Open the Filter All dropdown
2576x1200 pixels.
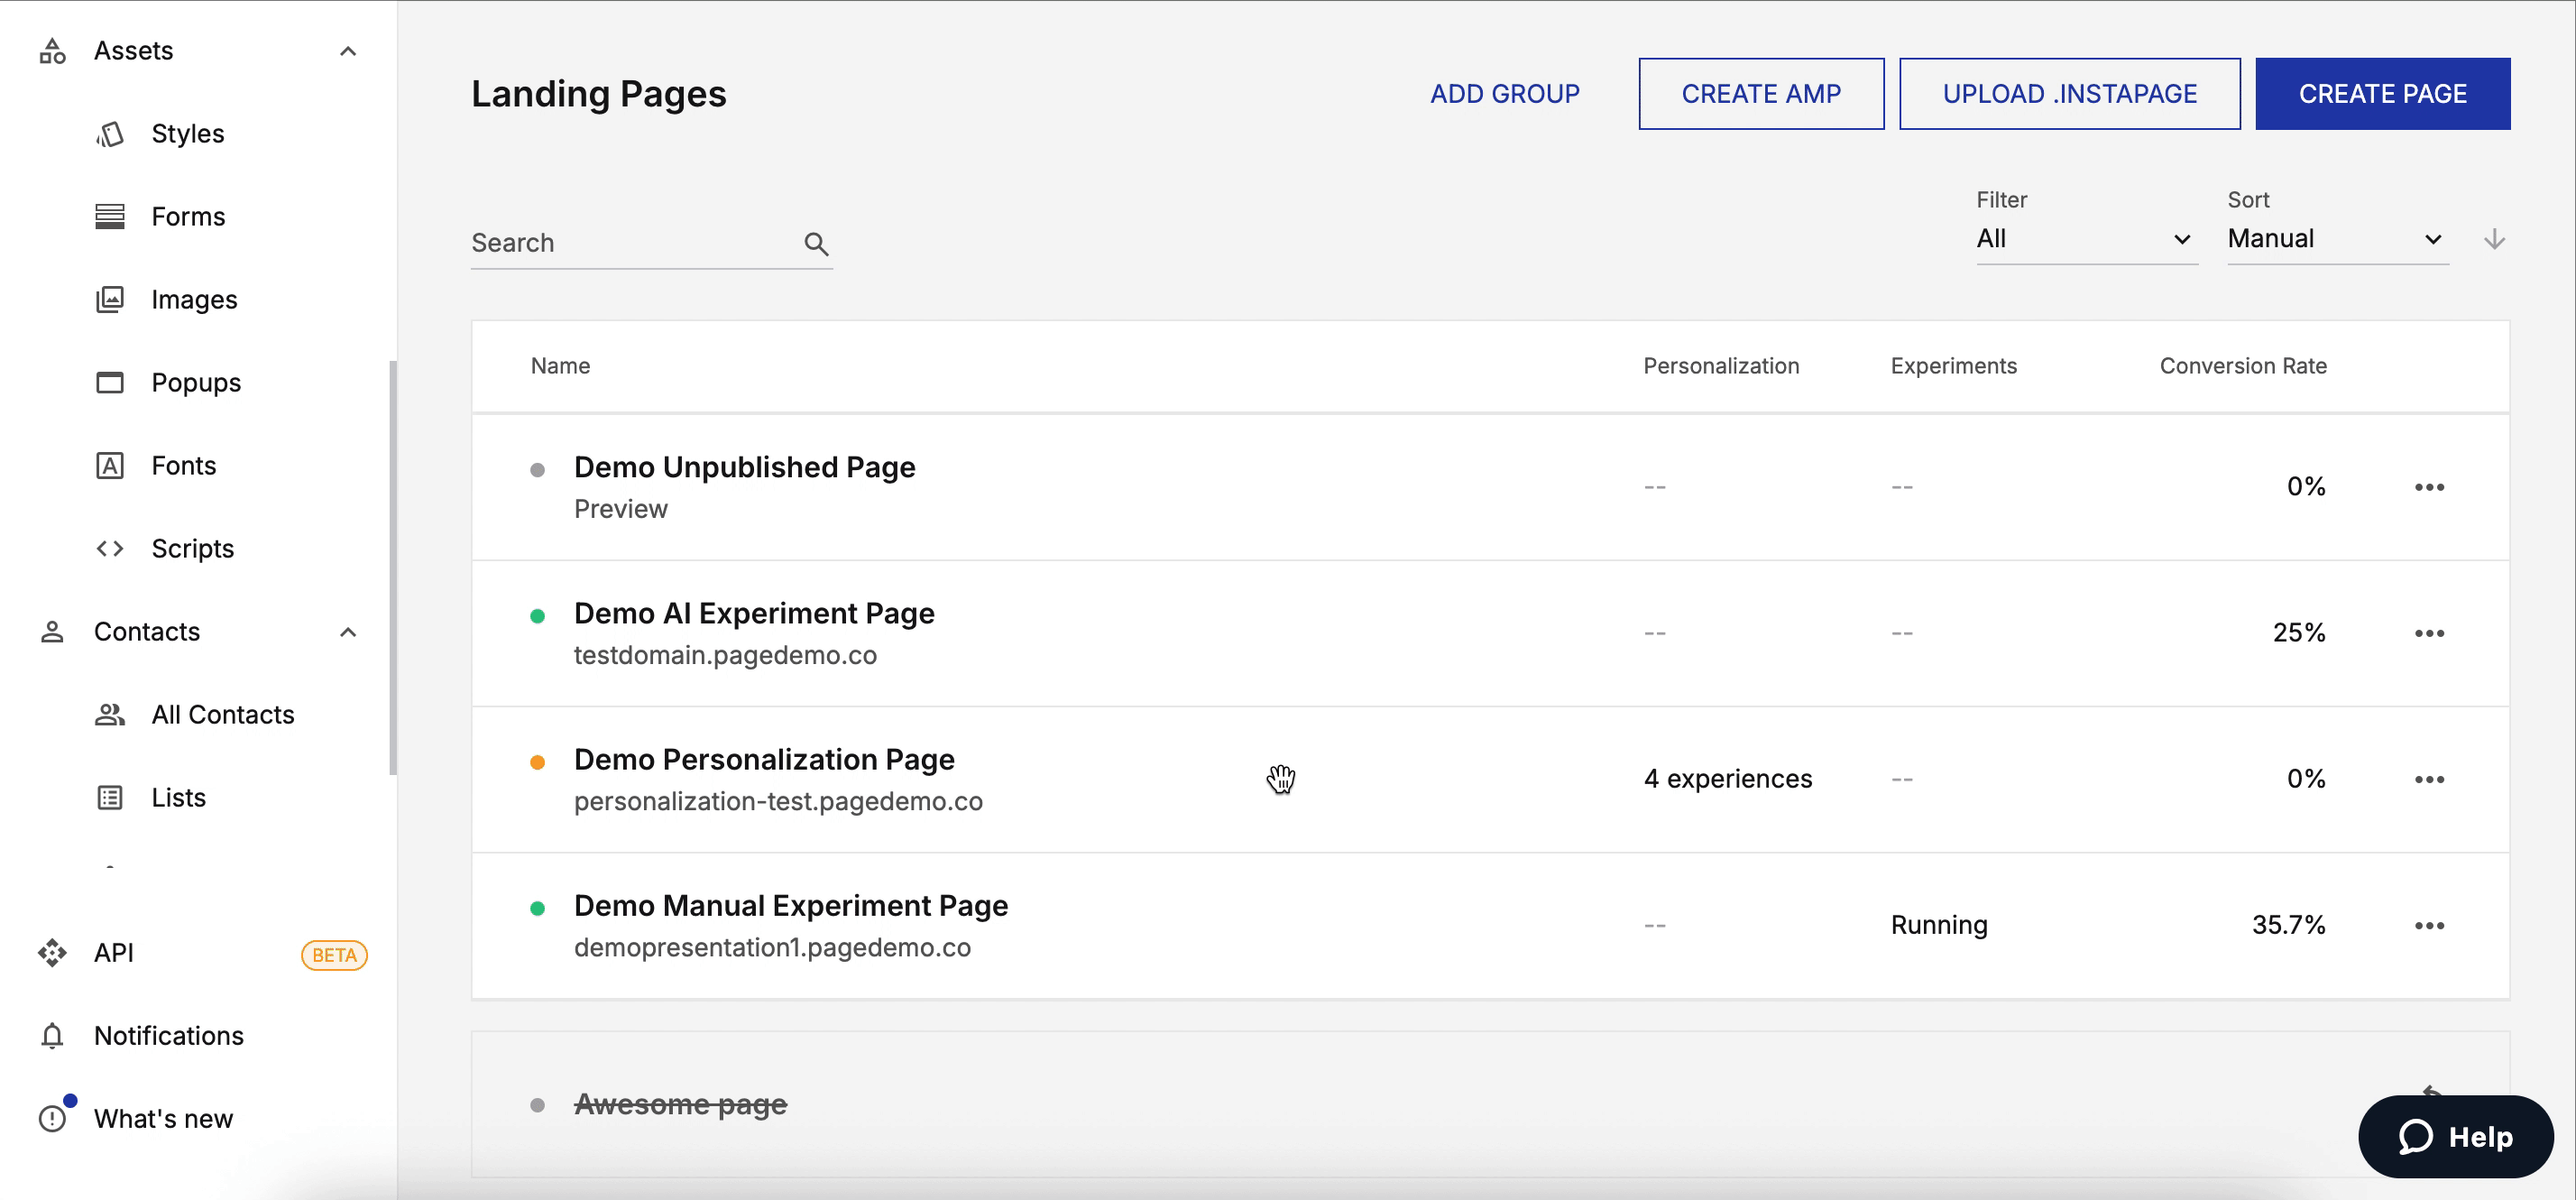(x=2085, y=239)
